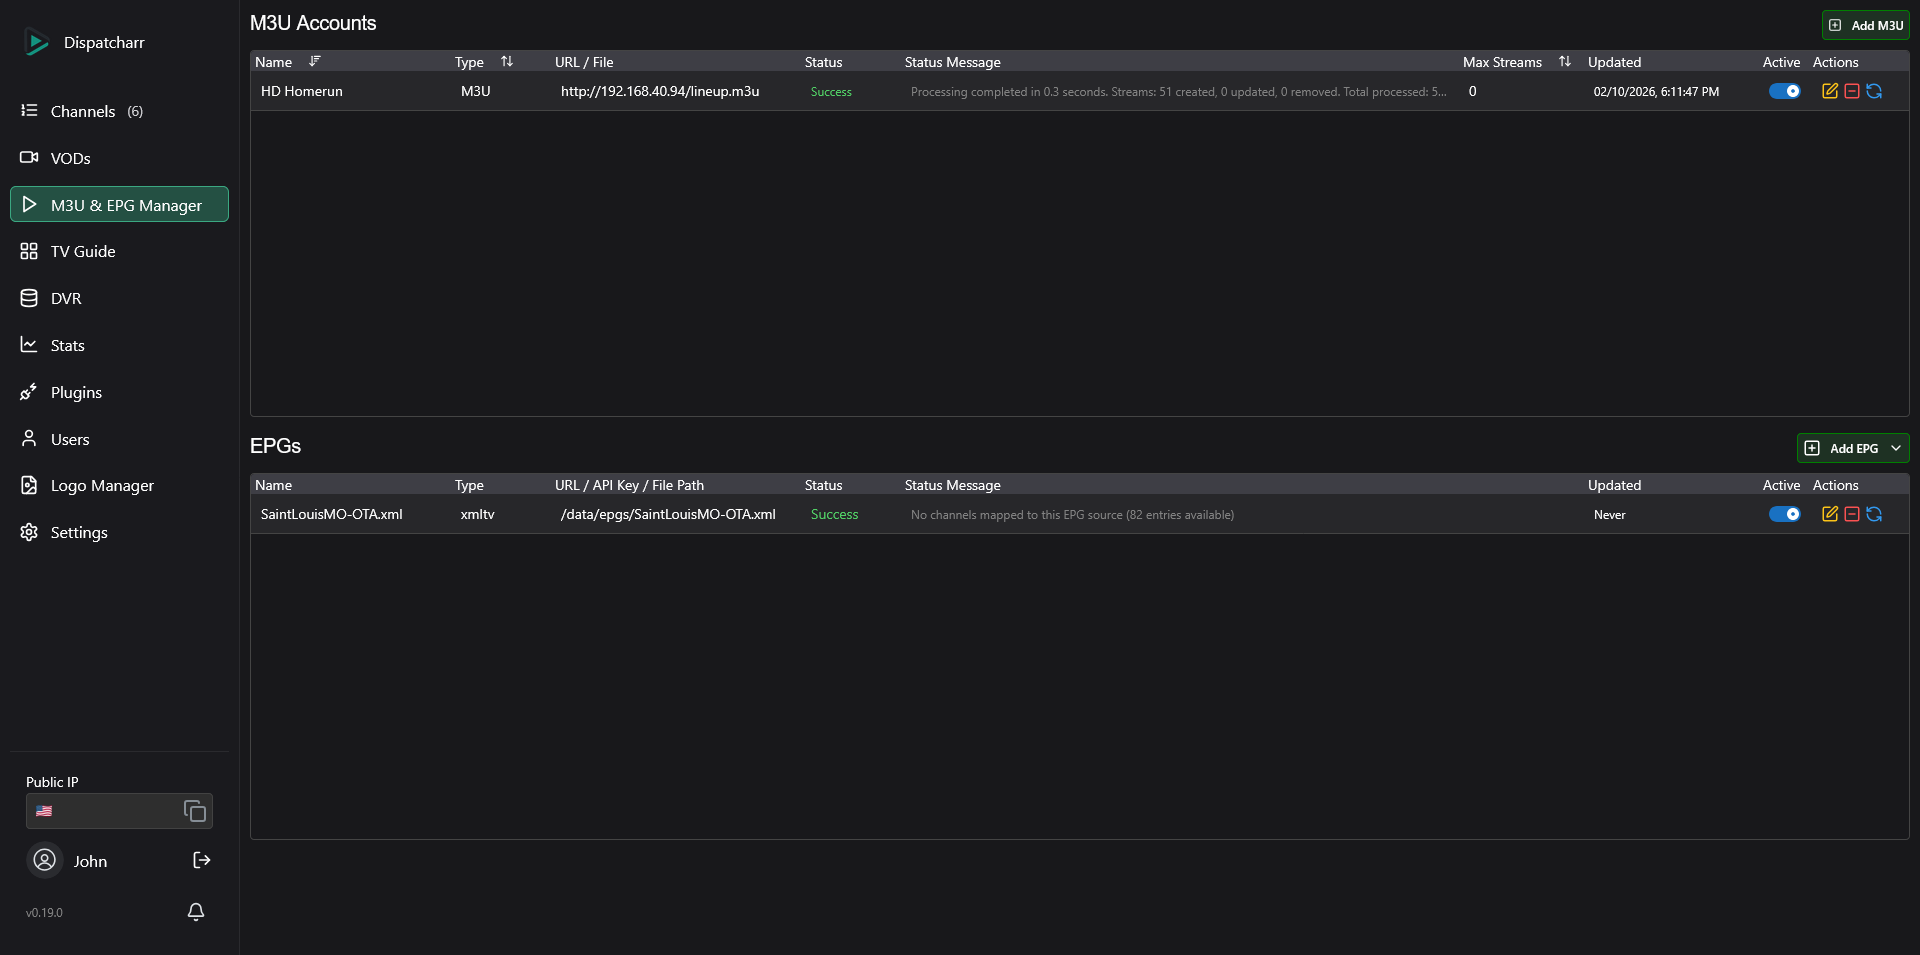Click the Public IP field
The image size is (1920, 955).
click(x=119, y=811)
